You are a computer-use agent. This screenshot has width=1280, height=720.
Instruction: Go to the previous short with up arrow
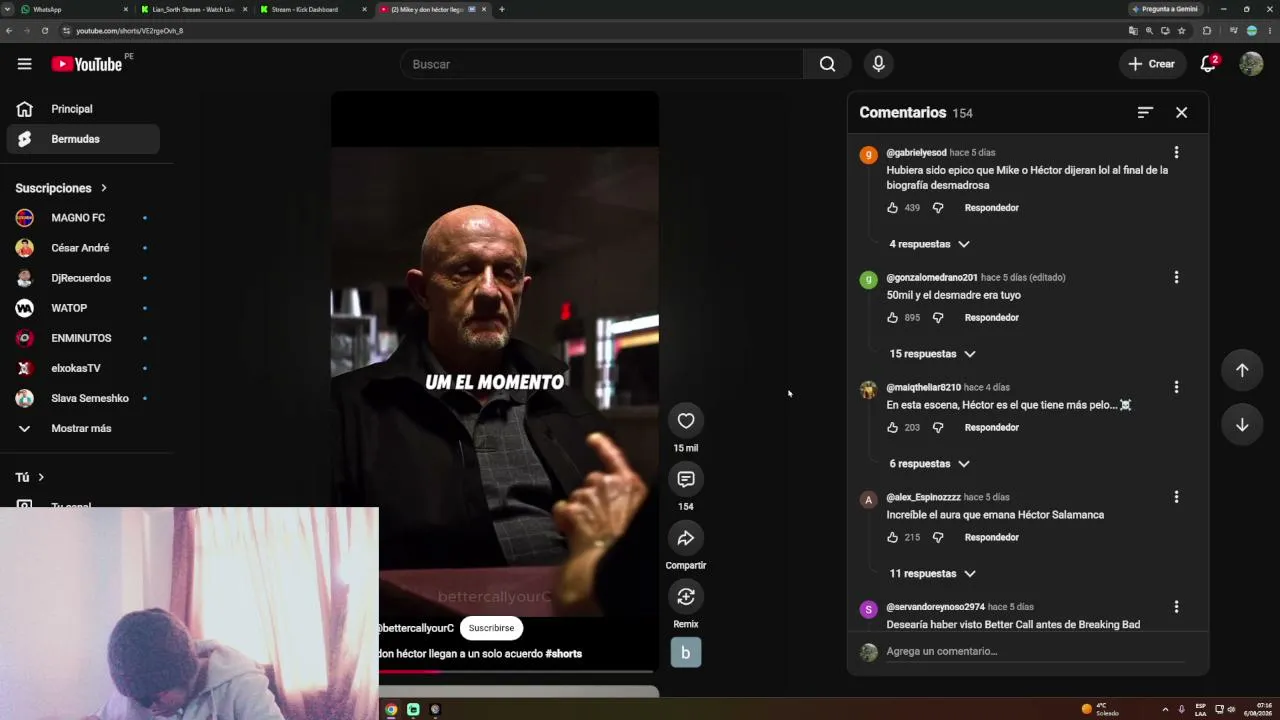point(1242,370)
